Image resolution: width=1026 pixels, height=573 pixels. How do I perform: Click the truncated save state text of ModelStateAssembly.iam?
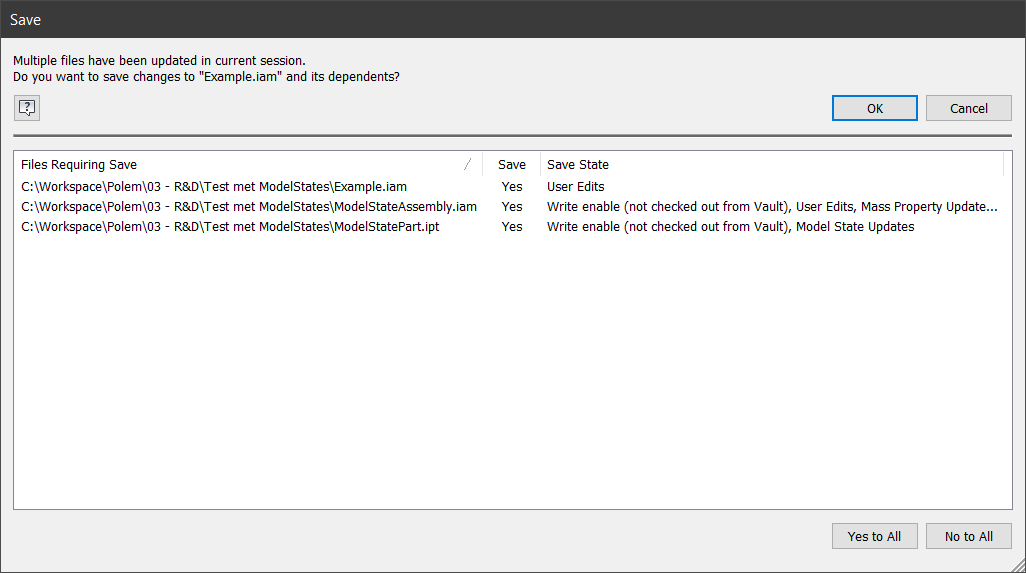(772, 207)
